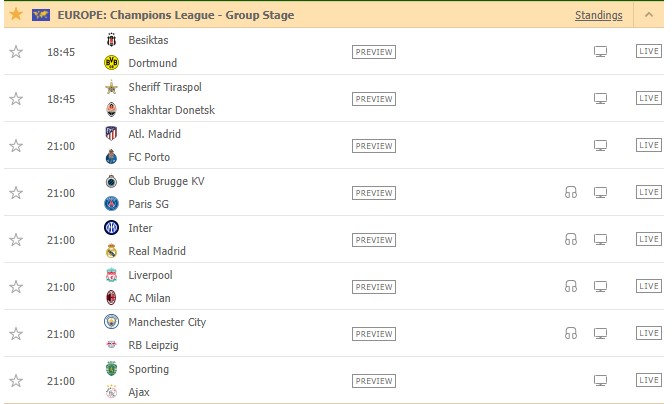
Task: Click TV icon for Besiktas vs Dortmund
Action: (600, 52)
